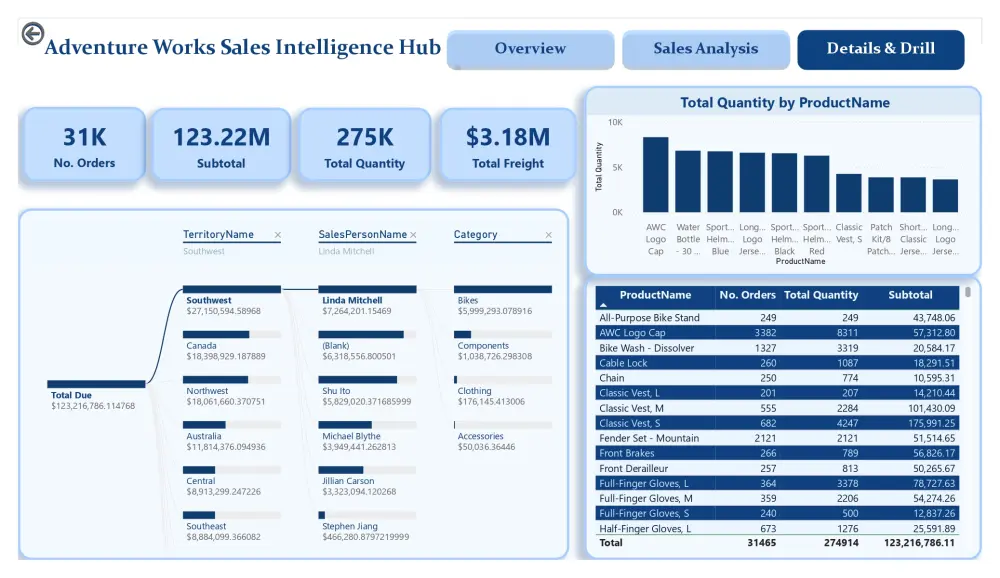
Task: Click the Total row value 123,216,786.11
Action: (919, 543)
